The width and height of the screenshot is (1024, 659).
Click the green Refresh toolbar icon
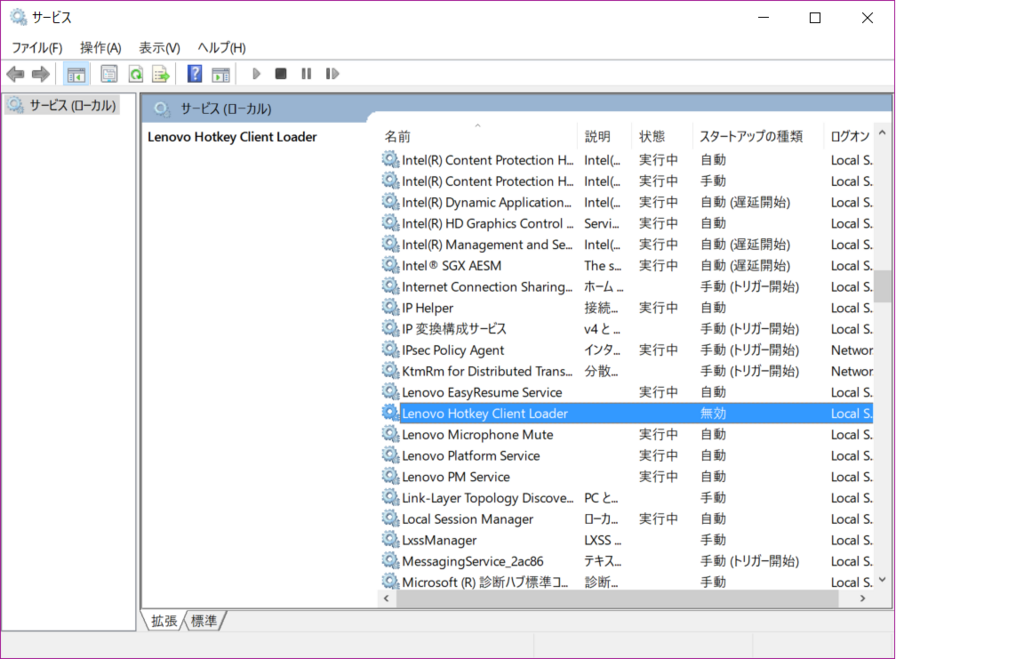135,74
